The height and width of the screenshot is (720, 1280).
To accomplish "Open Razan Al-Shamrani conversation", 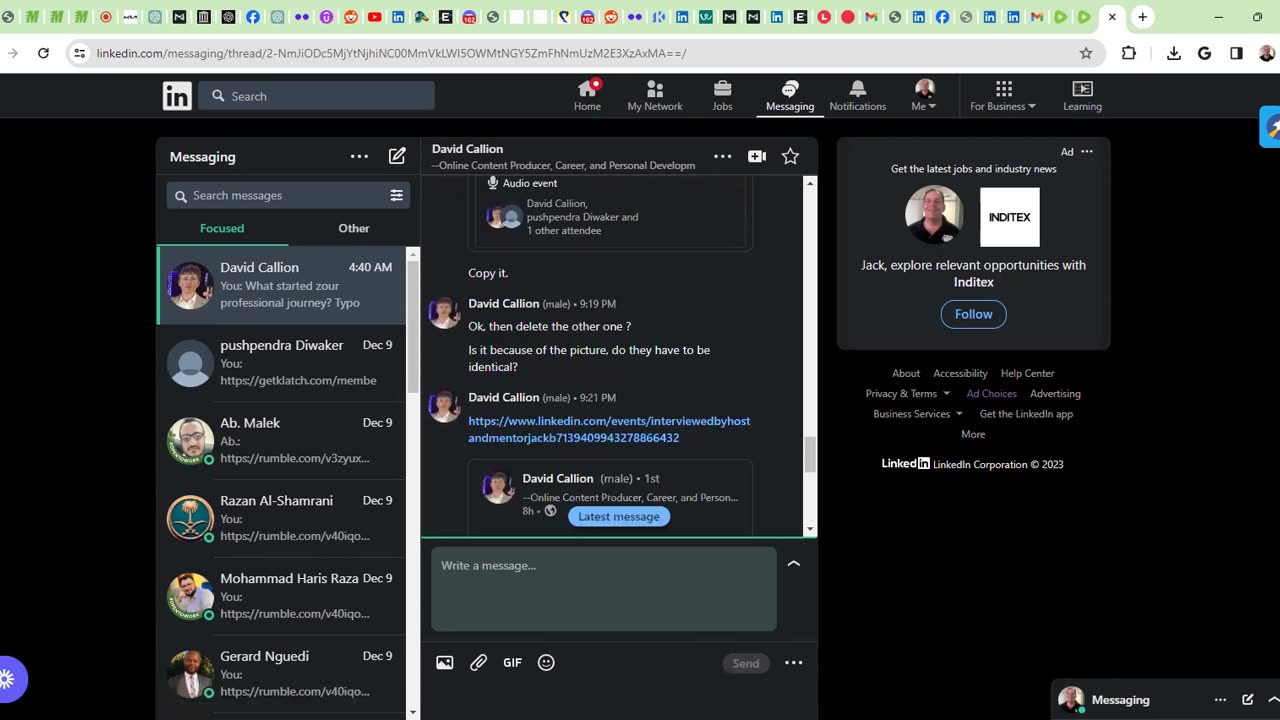I will [282, 518].
